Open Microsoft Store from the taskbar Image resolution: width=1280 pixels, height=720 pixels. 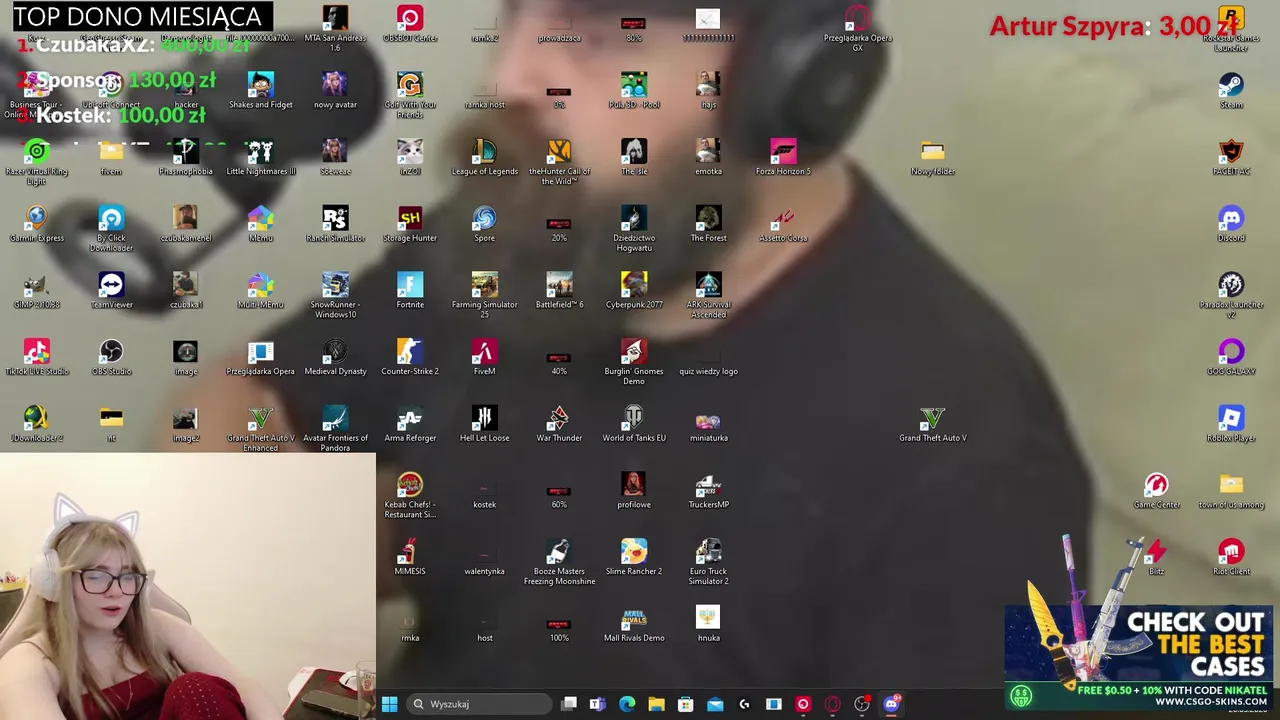click(685, 704)
